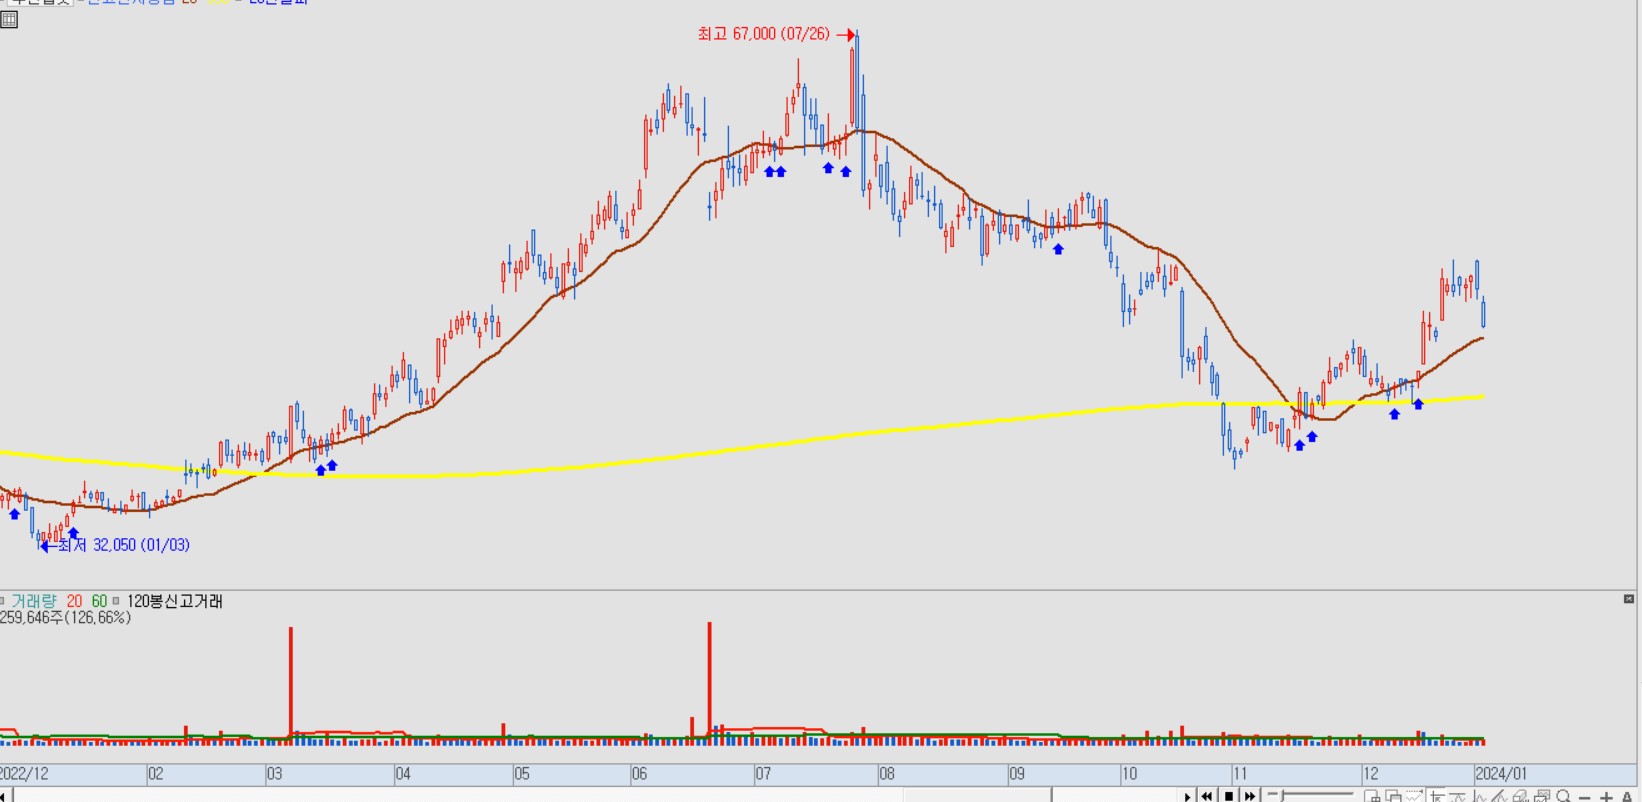Click the 2024/01 date label on time axis
This screenshot has height=802, width=1642.
click(x=1500, y=774)
